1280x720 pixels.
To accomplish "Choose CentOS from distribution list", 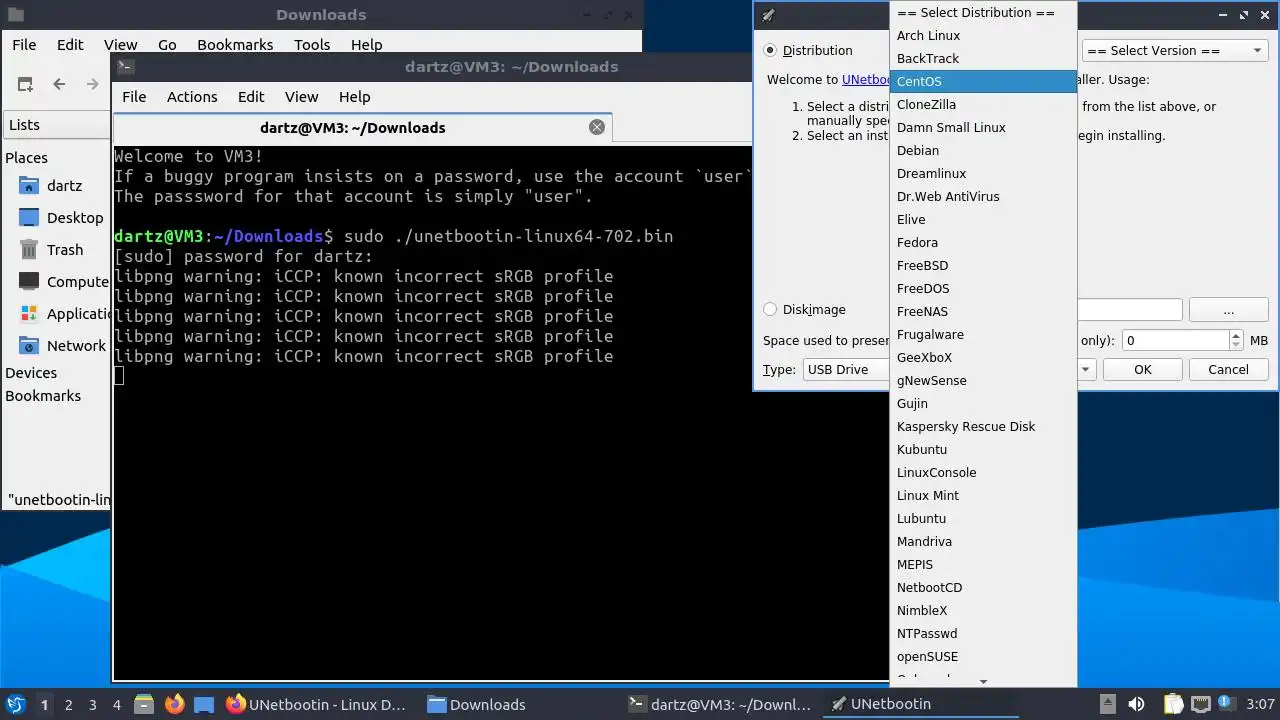I will 983,82.
